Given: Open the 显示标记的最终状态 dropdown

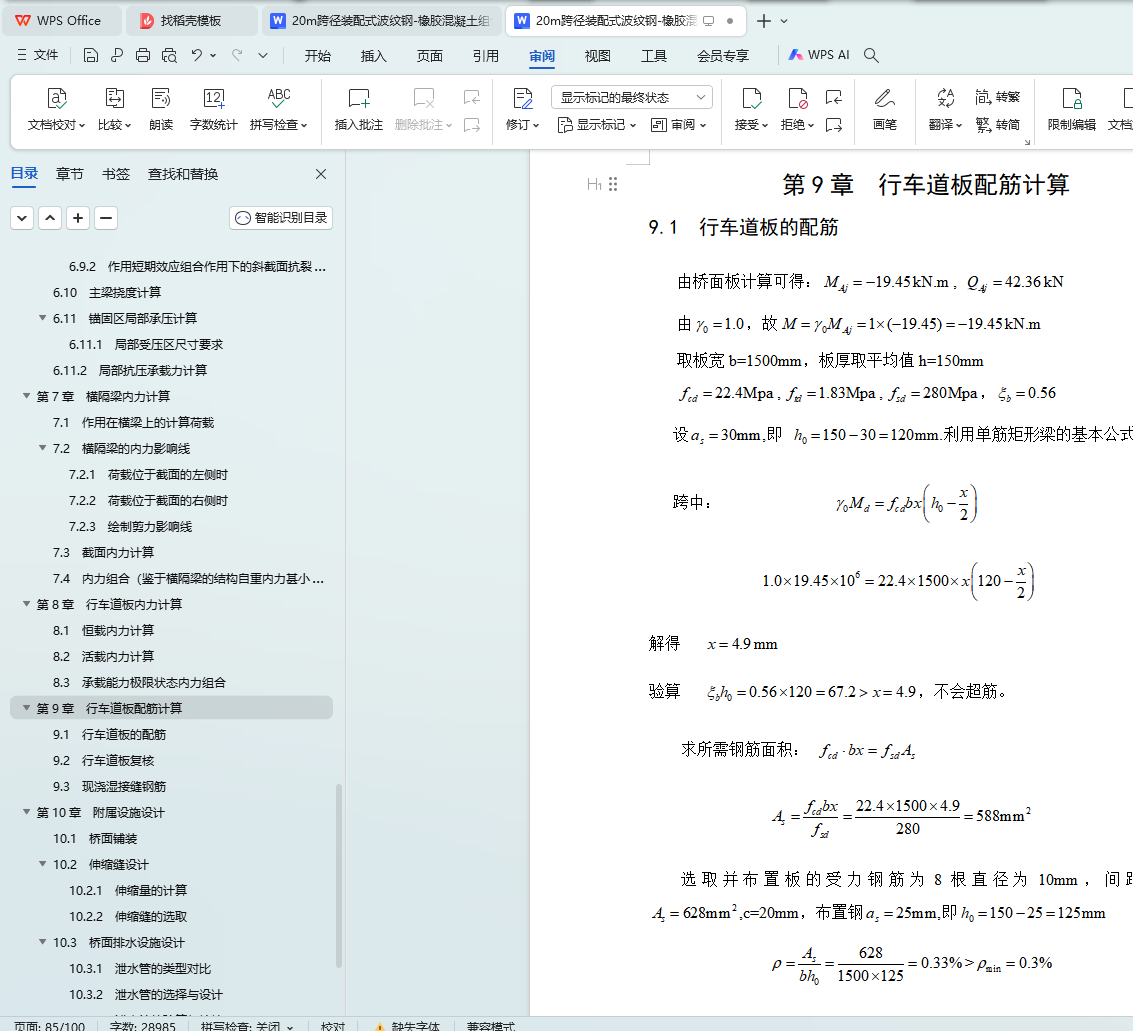Looking at the screenshot, I should (x=632, y=97).
